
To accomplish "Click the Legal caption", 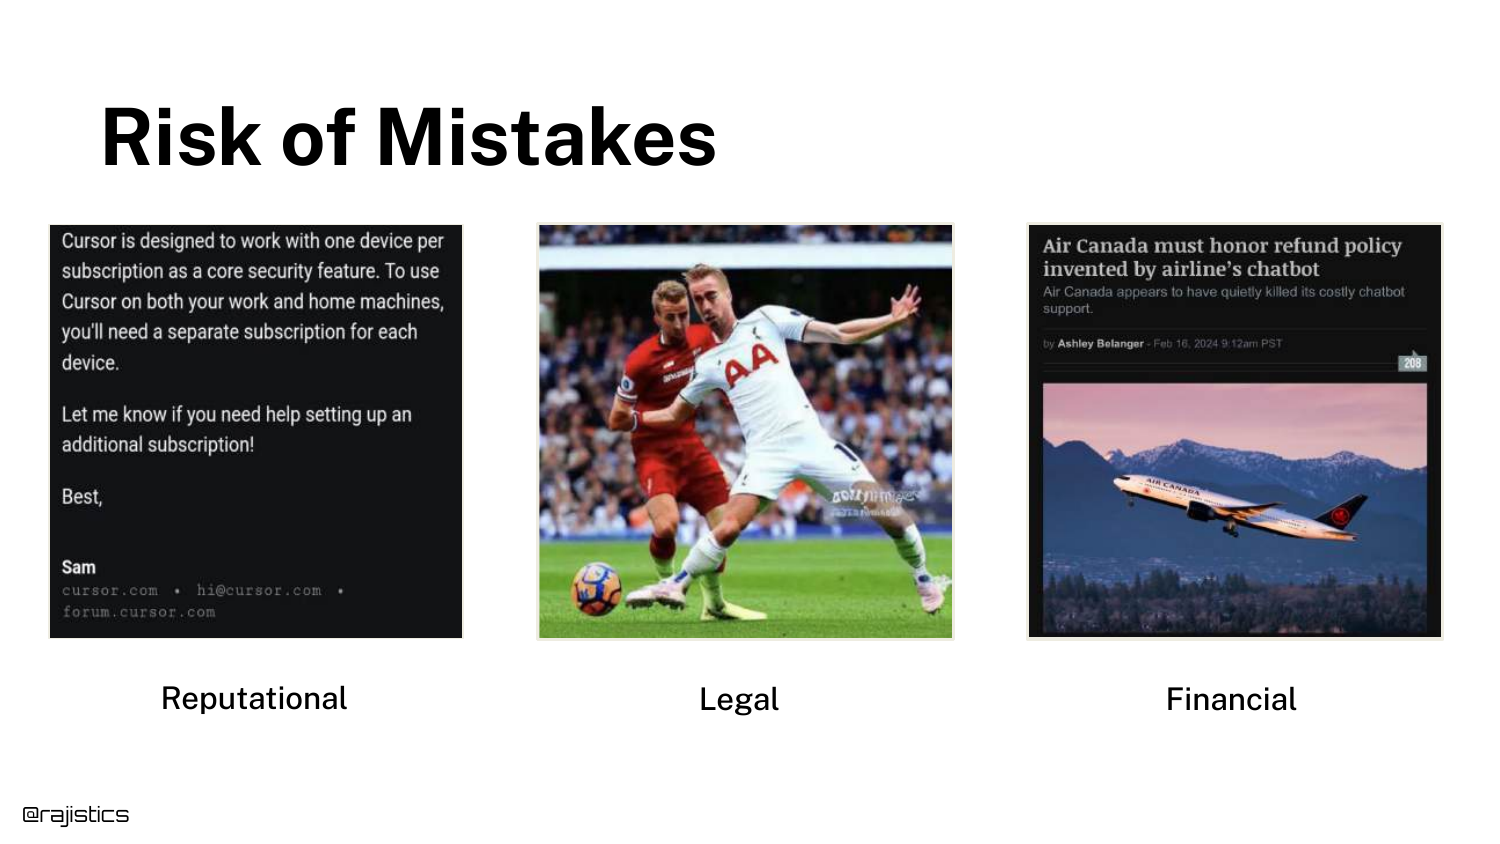I will pos(739,699).
